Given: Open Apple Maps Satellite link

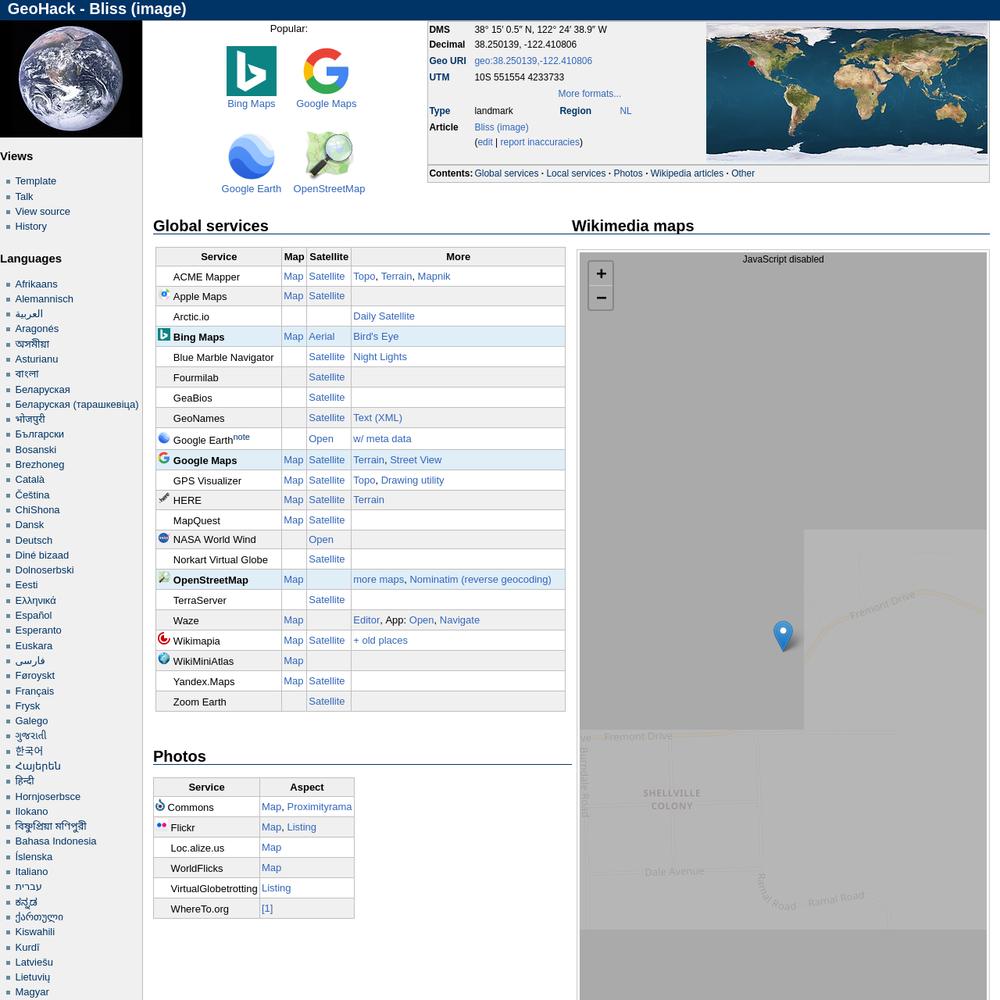Looking at the screenshot, I should pos(327,296).
